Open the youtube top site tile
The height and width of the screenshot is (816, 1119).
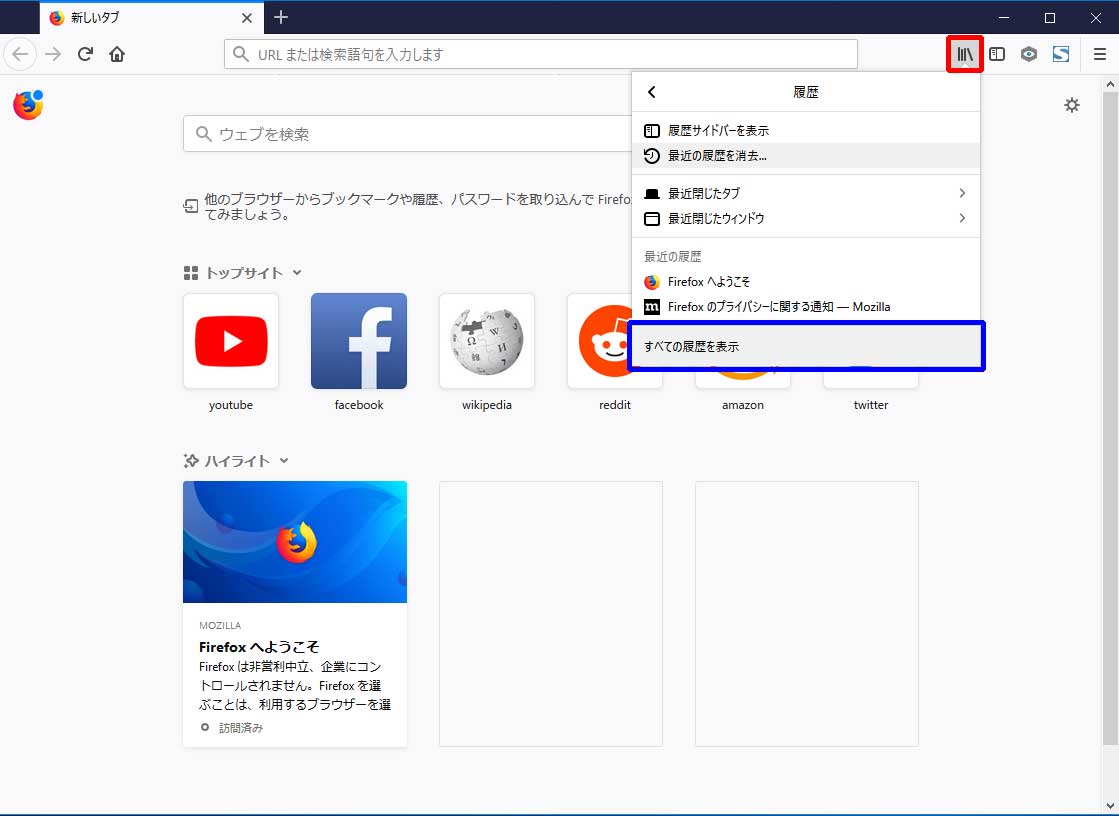coord(231,341)
